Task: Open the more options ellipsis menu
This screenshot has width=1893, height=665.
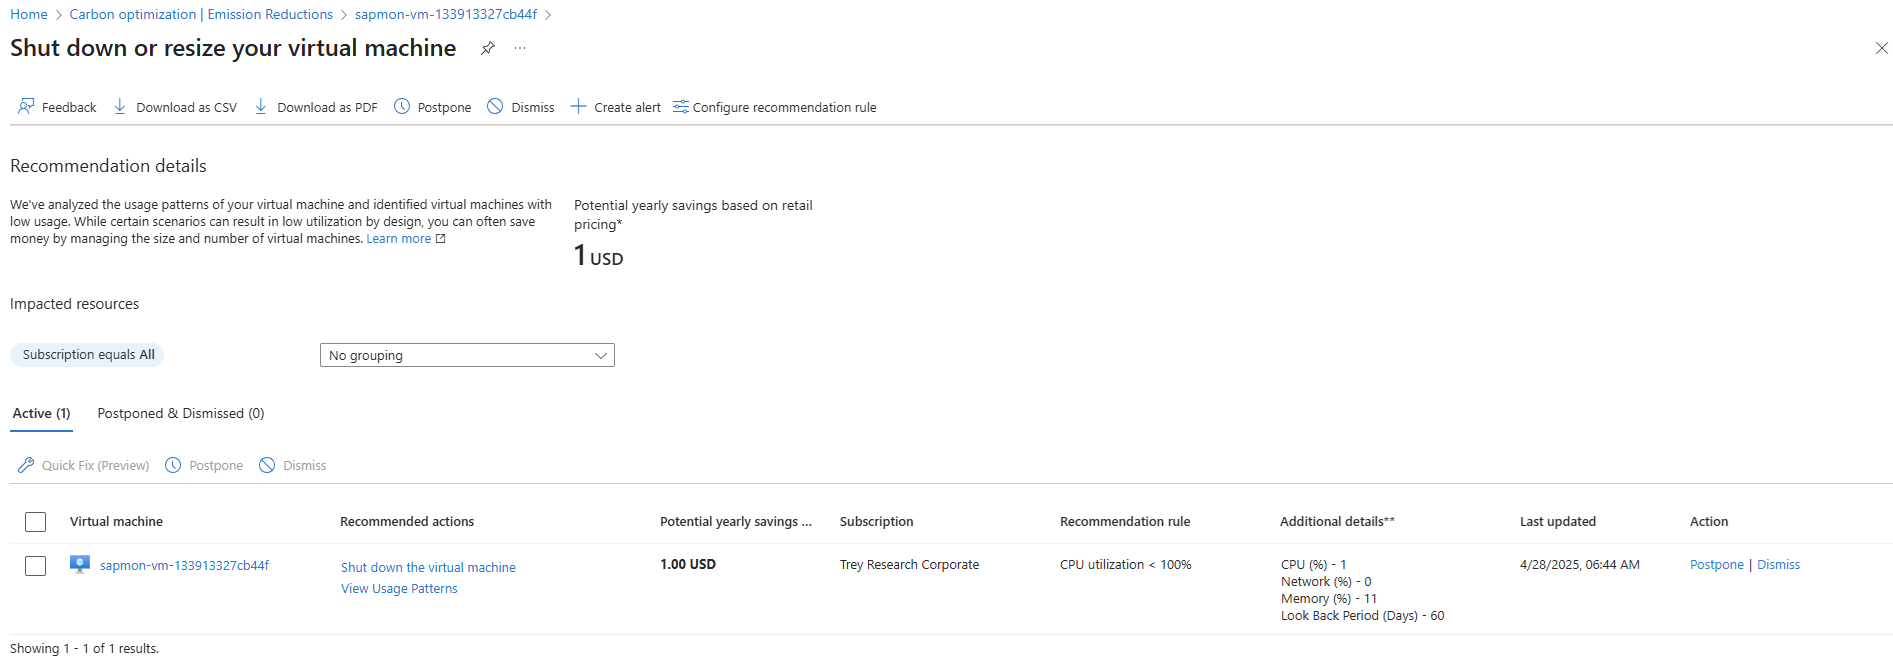Action: [520, 48]
